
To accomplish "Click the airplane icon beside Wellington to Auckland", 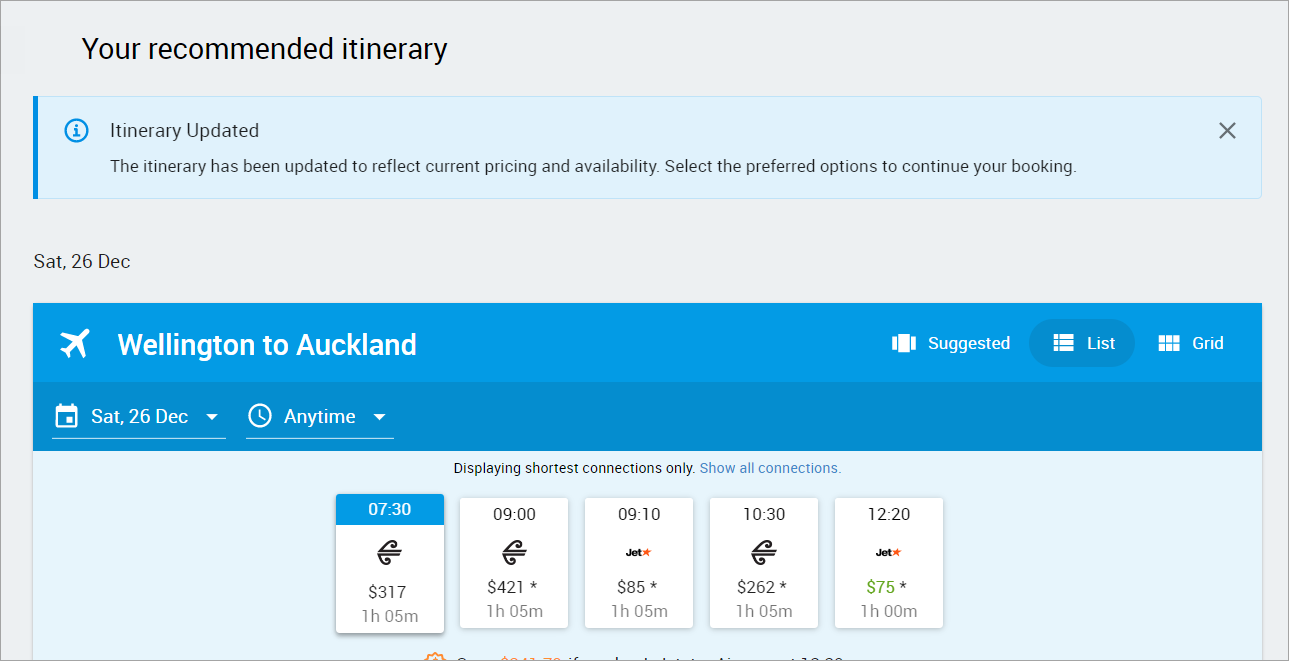I will 74,343.
